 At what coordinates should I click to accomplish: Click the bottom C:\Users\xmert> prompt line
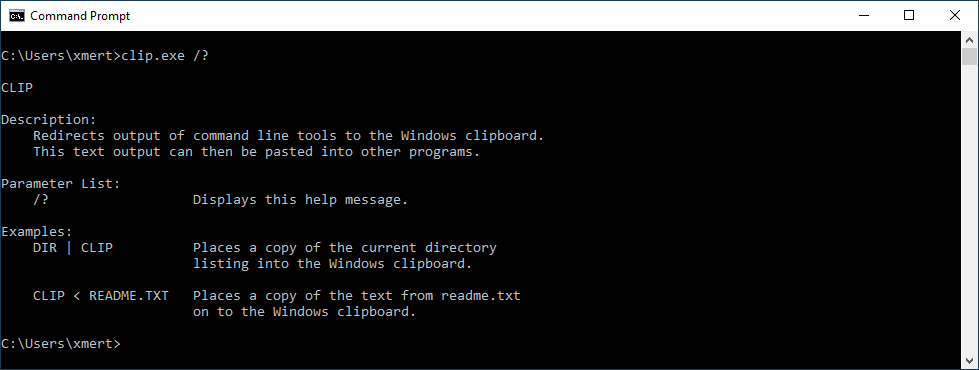click(61, 343)
